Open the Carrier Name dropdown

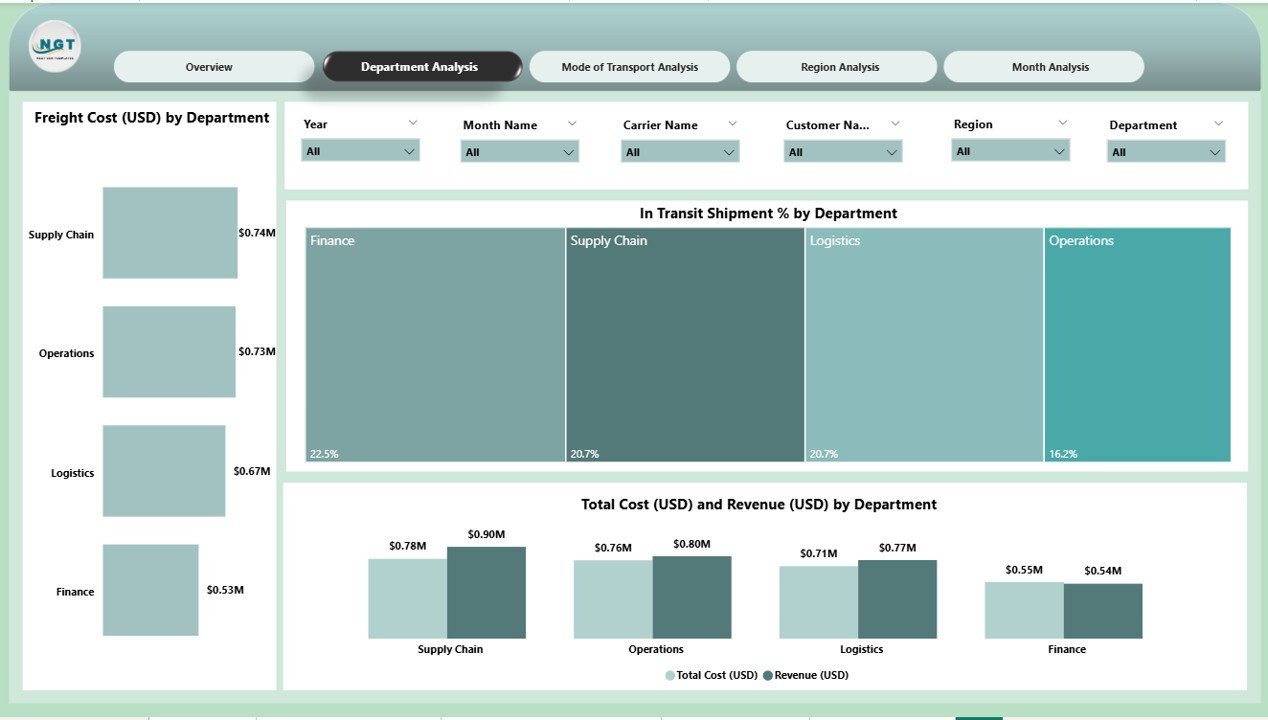680,151
